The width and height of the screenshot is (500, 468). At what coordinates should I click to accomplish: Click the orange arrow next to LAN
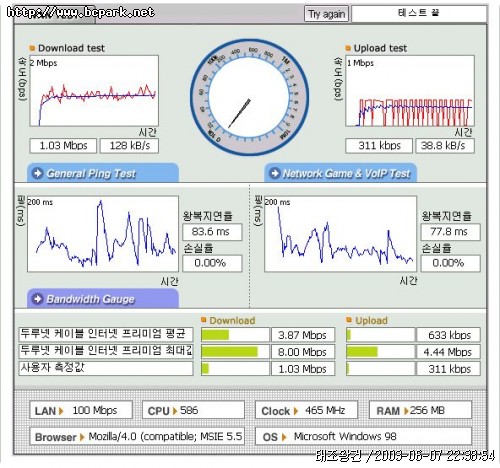point(61,411)
